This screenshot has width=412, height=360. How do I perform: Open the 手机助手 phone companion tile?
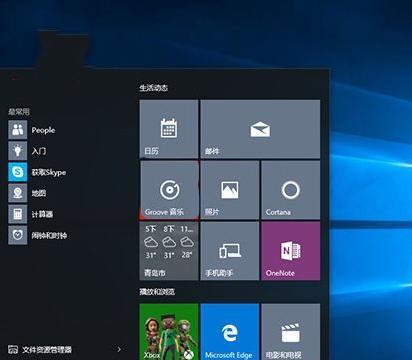230,251
